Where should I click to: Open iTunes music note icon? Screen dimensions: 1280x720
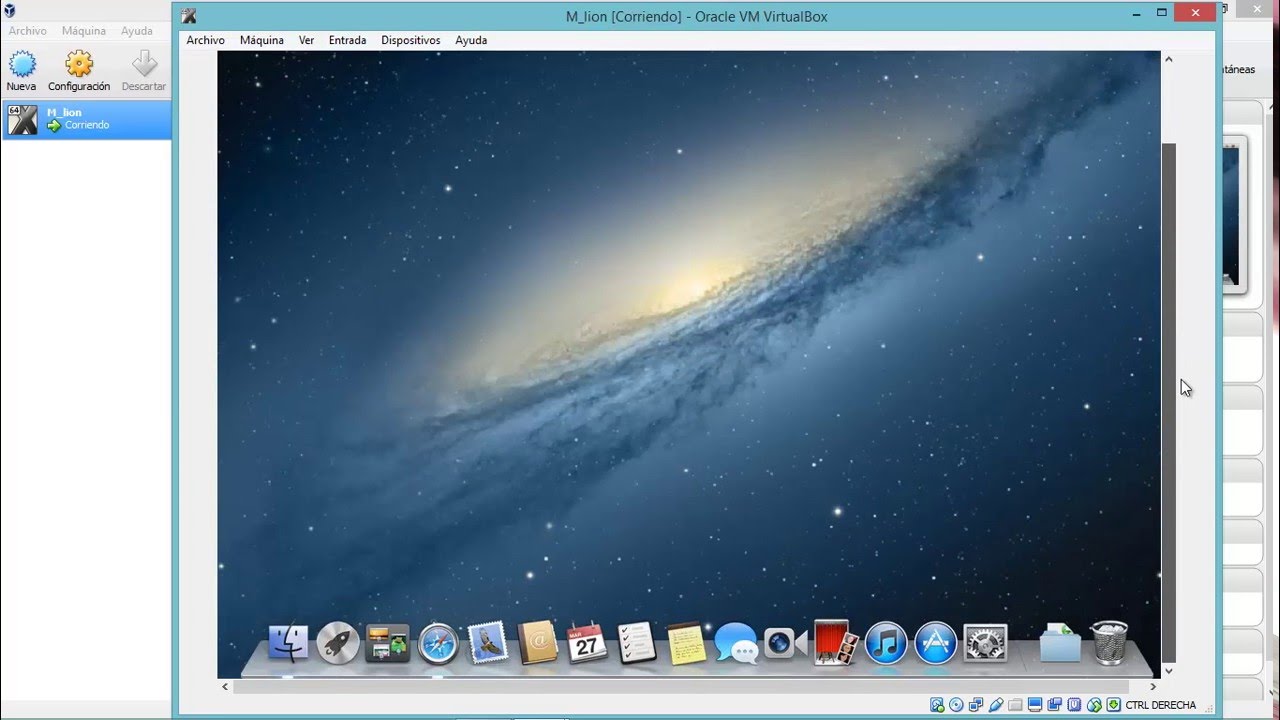[886, 643]
